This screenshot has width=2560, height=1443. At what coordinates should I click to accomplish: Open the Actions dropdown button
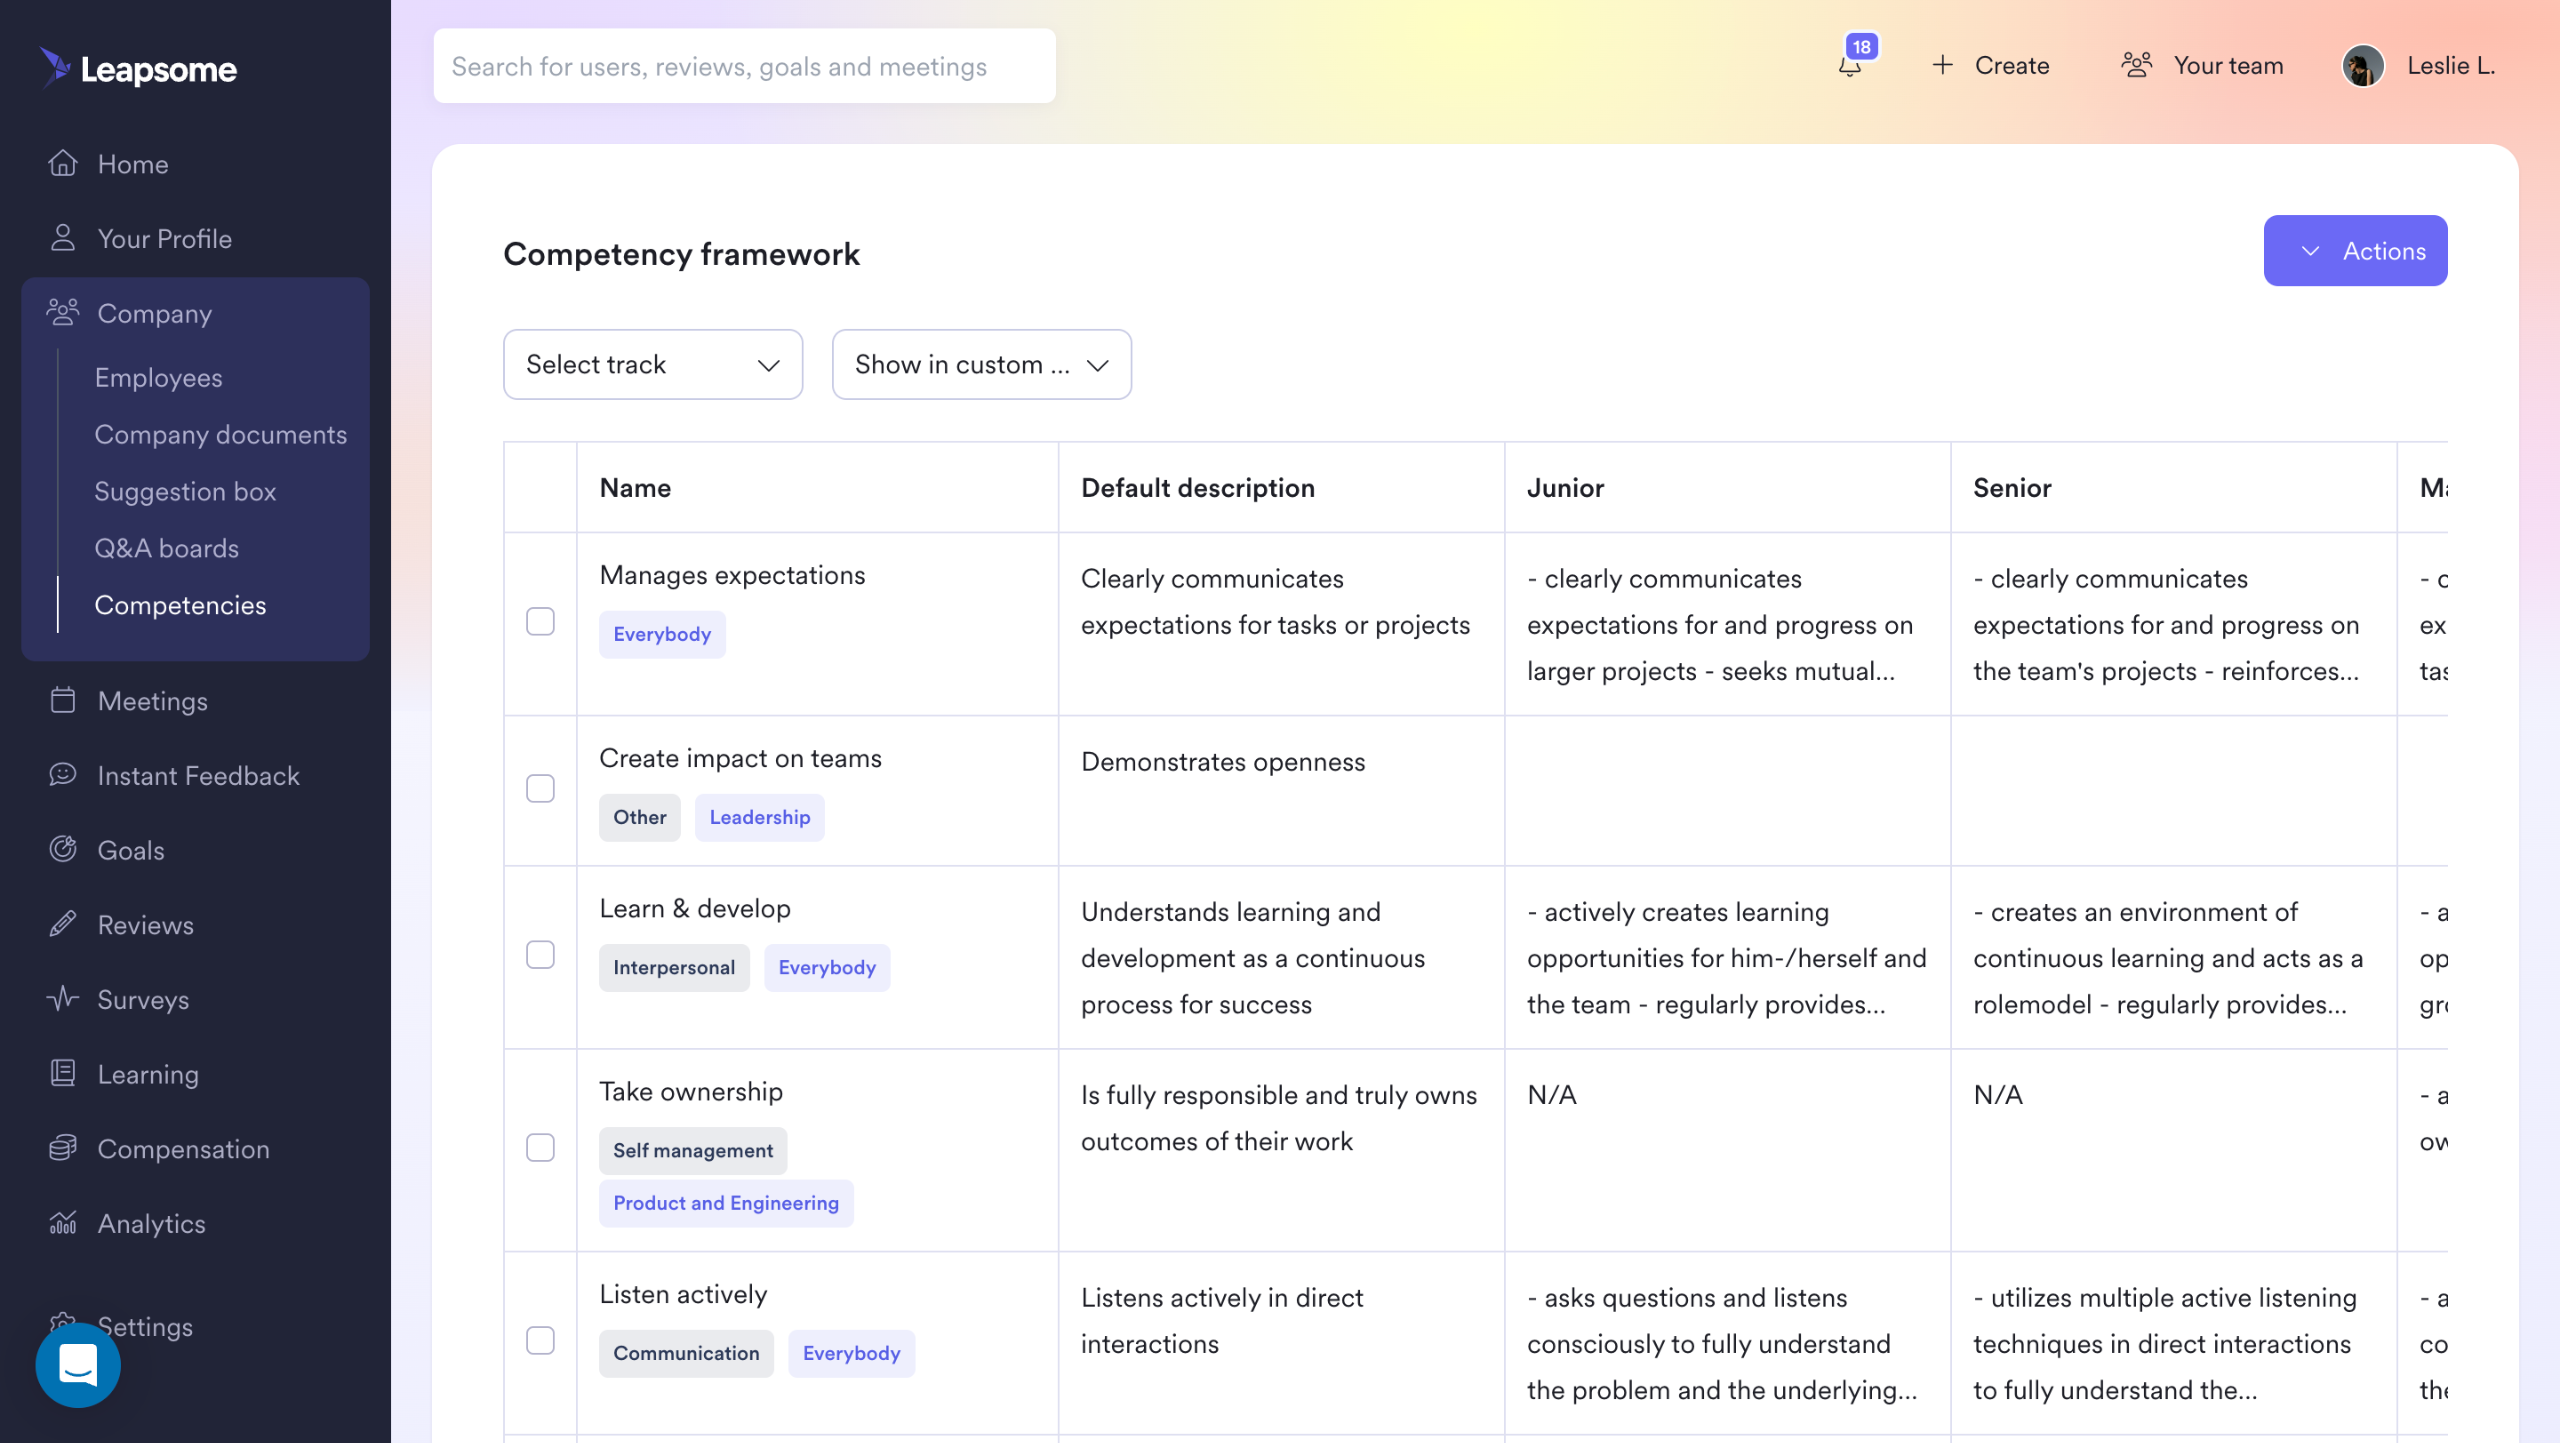click(2355, 250)
